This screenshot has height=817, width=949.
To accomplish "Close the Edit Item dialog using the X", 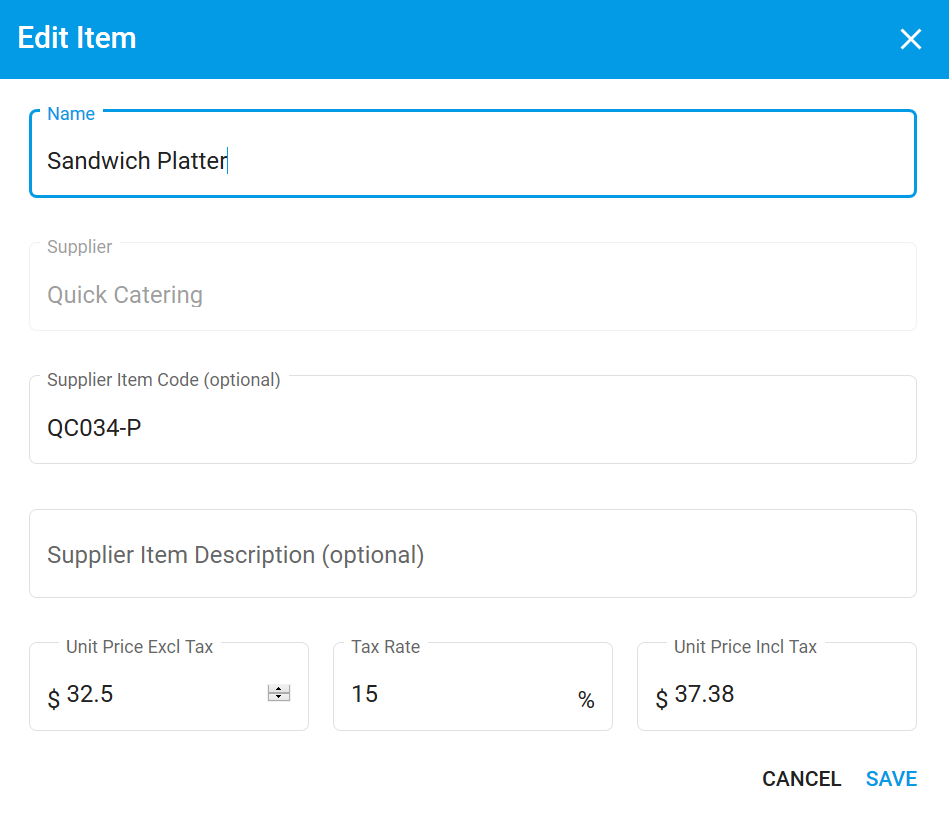I will (x=910, y=39).
